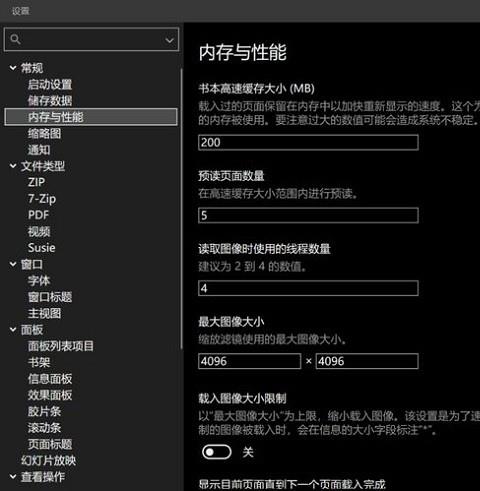This screenshot has width=480, height=491.
Task: Collapse the 常规 tree section
Action: (13, 68)
